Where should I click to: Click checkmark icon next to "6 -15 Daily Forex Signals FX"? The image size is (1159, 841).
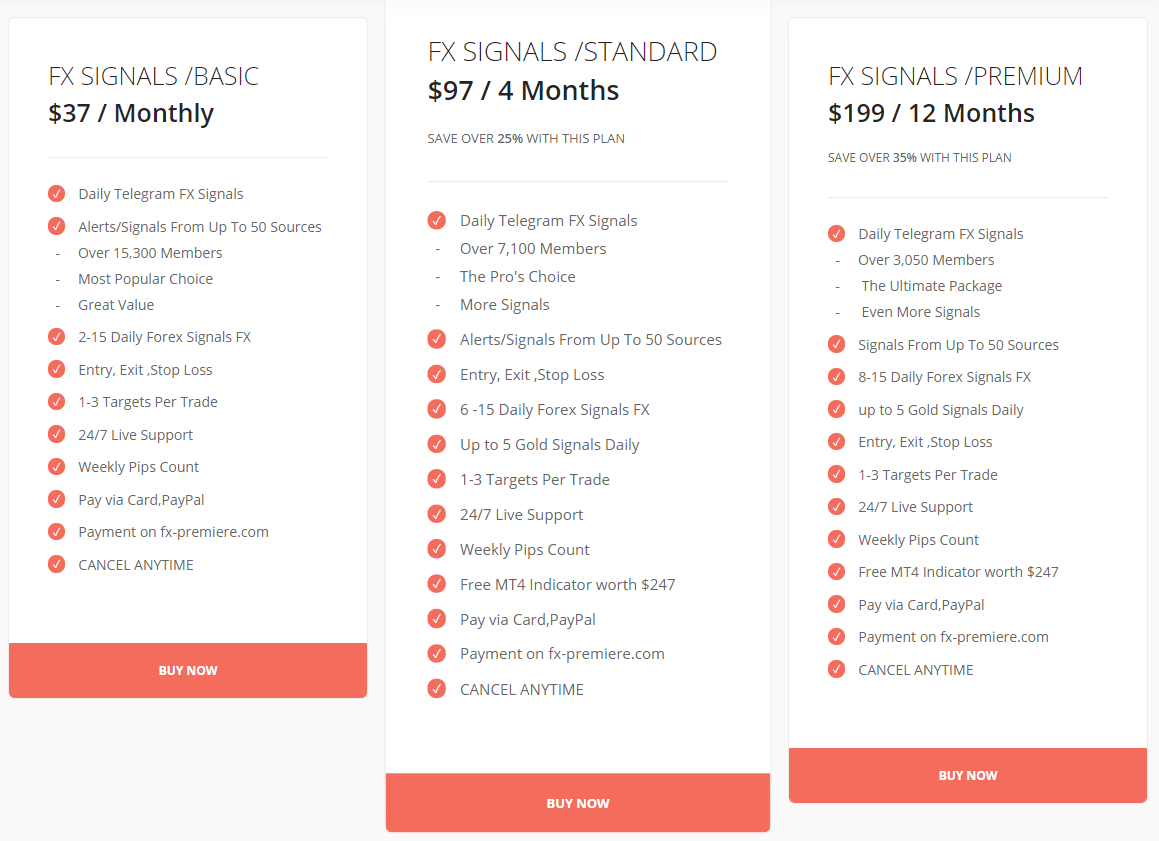click(436, 409)
